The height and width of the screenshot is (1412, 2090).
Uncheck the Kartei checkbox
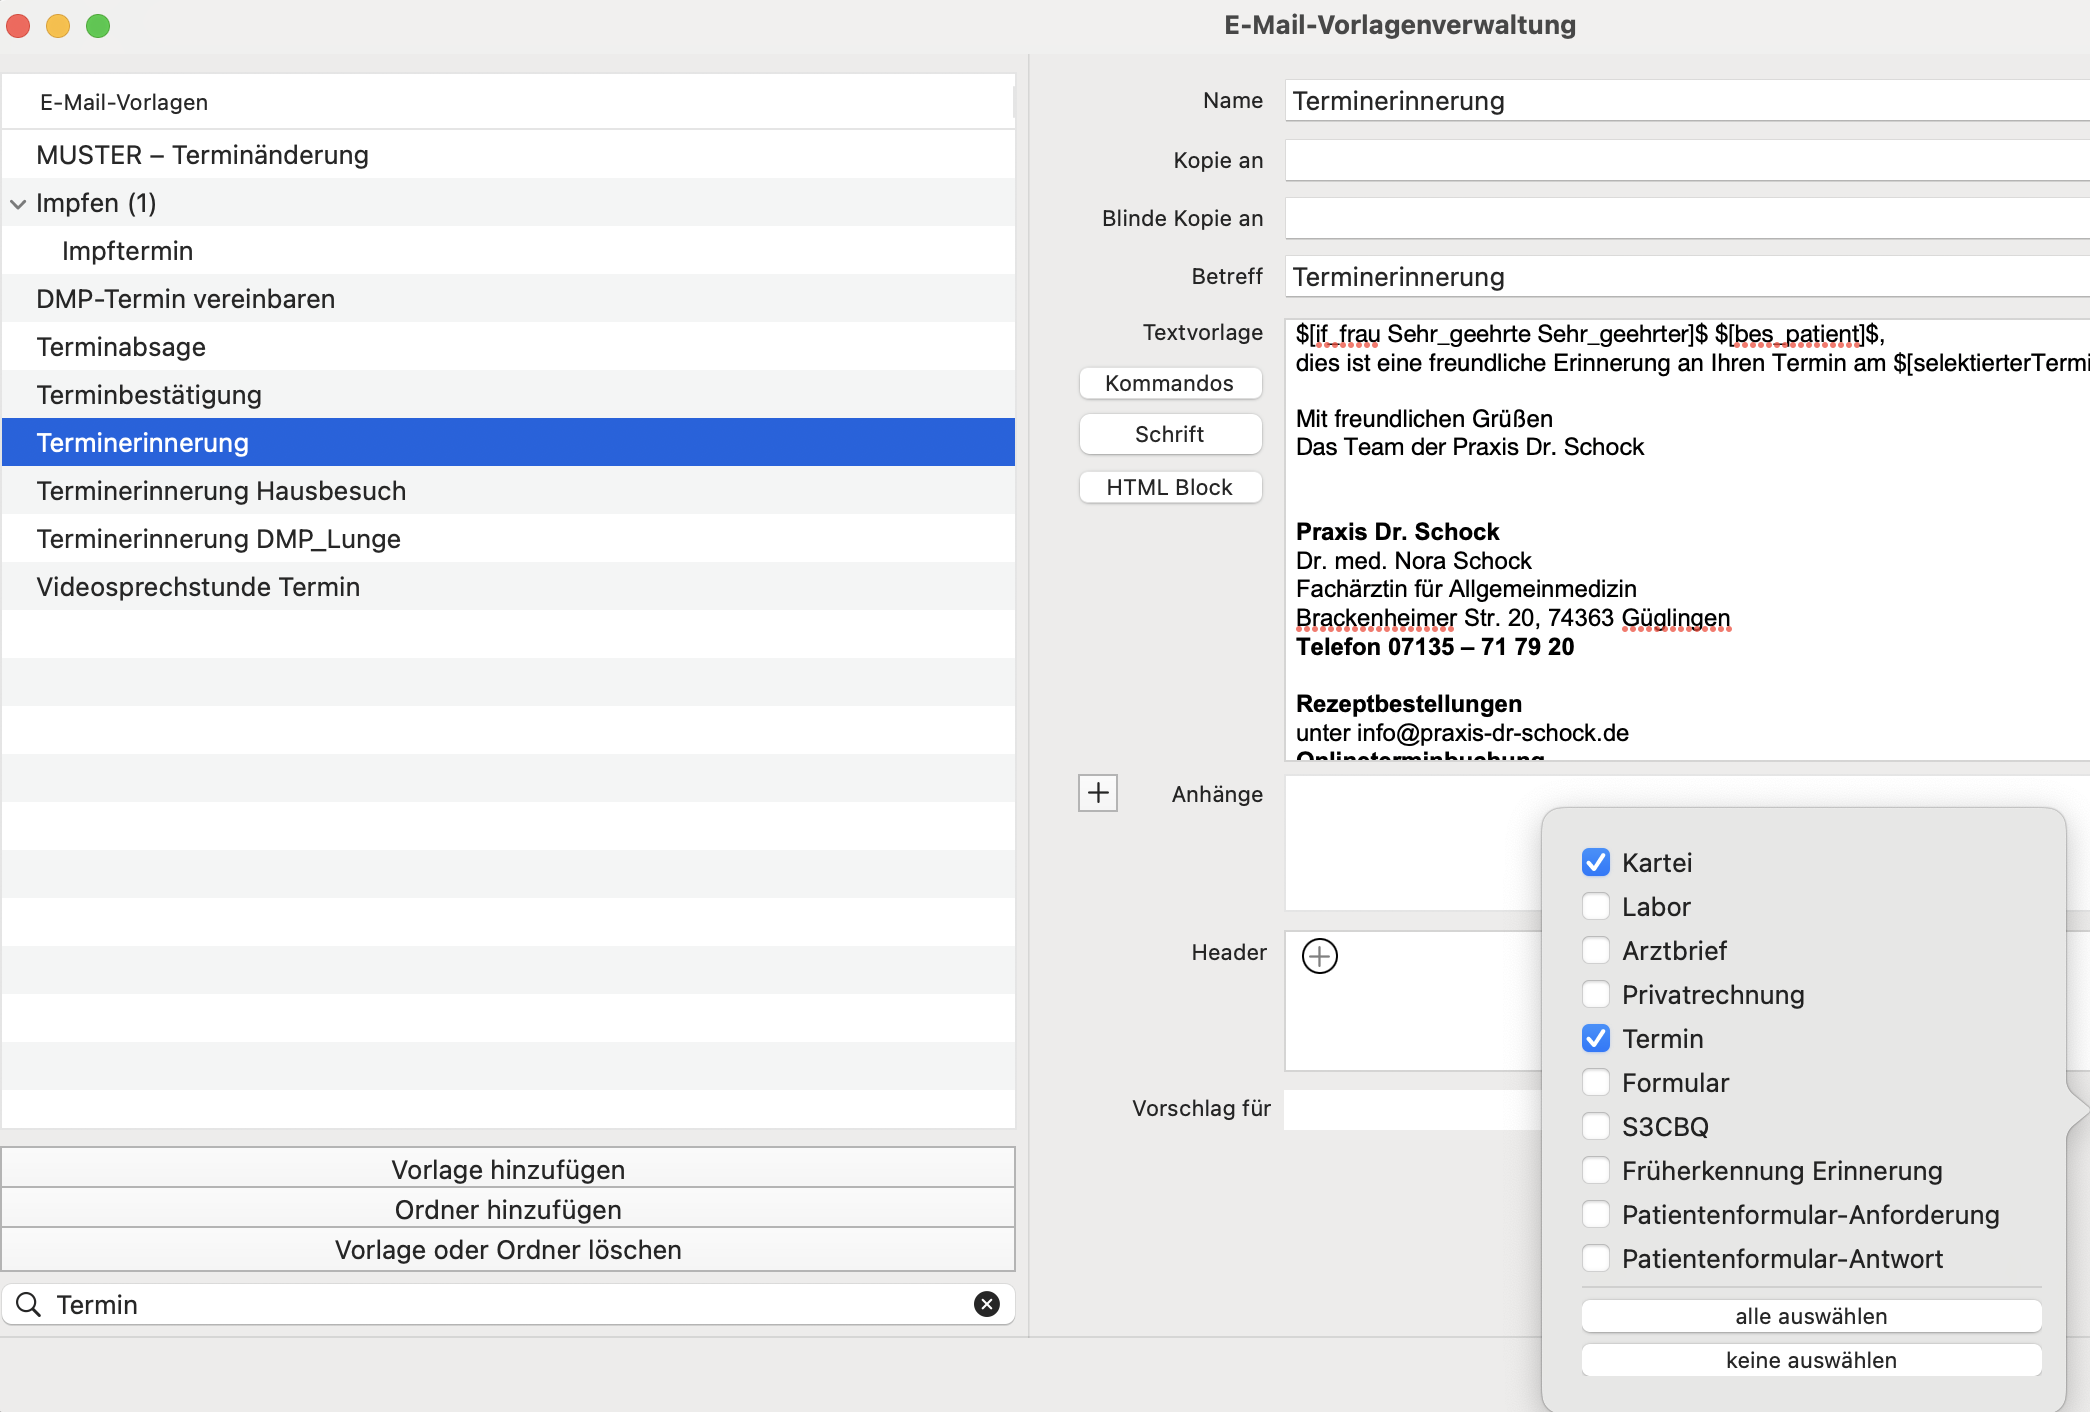[x=1596, y=862]
